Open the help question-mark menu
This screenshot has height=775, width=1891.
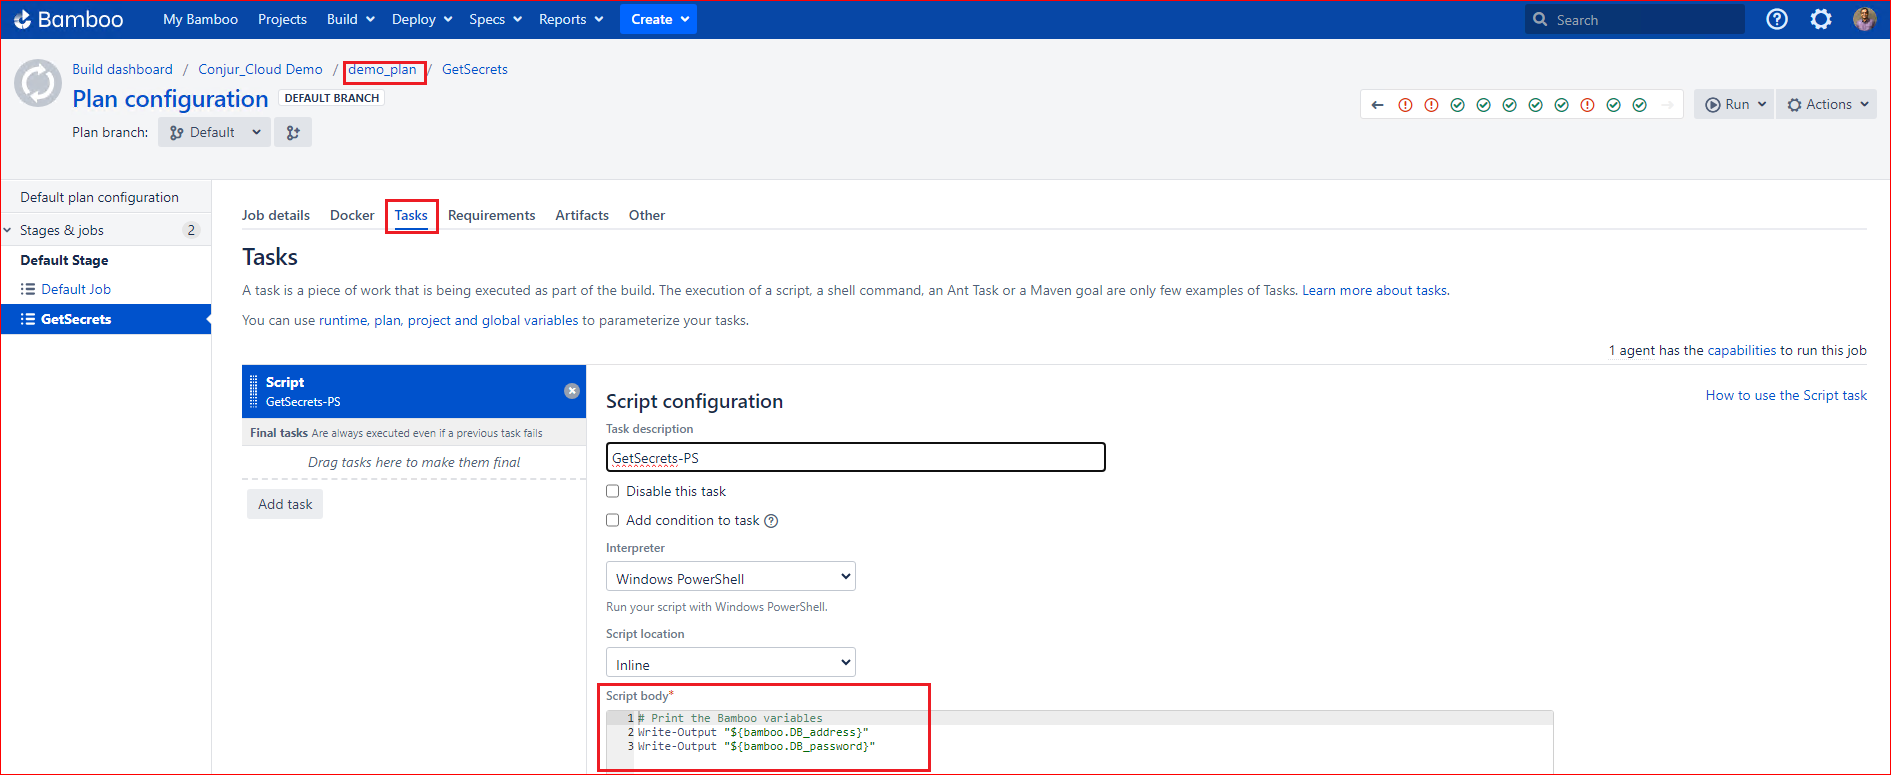coord(1777,19)
